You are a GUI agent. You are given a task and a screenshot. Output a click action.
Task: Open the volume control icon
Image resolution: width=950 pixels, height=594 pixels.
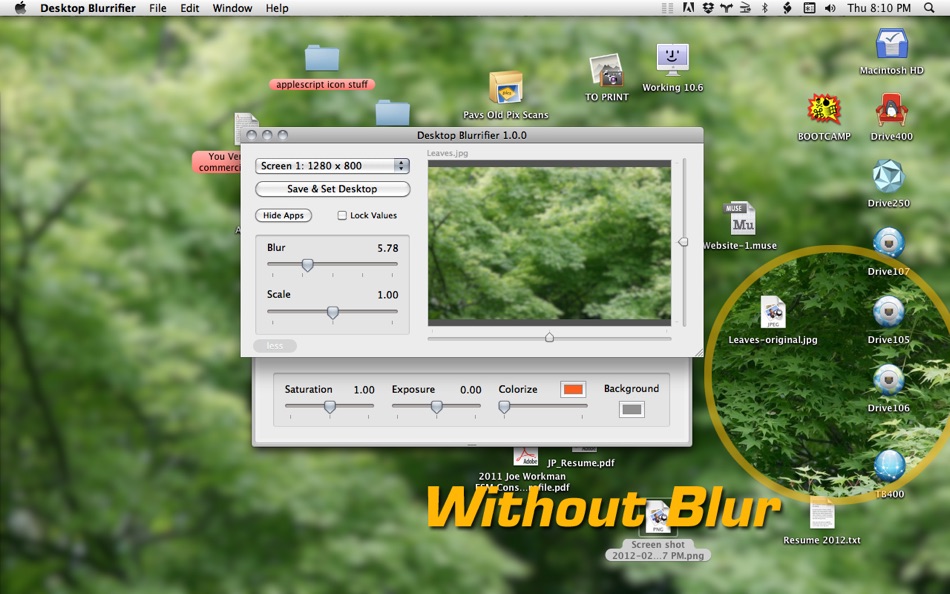(830, 8)
